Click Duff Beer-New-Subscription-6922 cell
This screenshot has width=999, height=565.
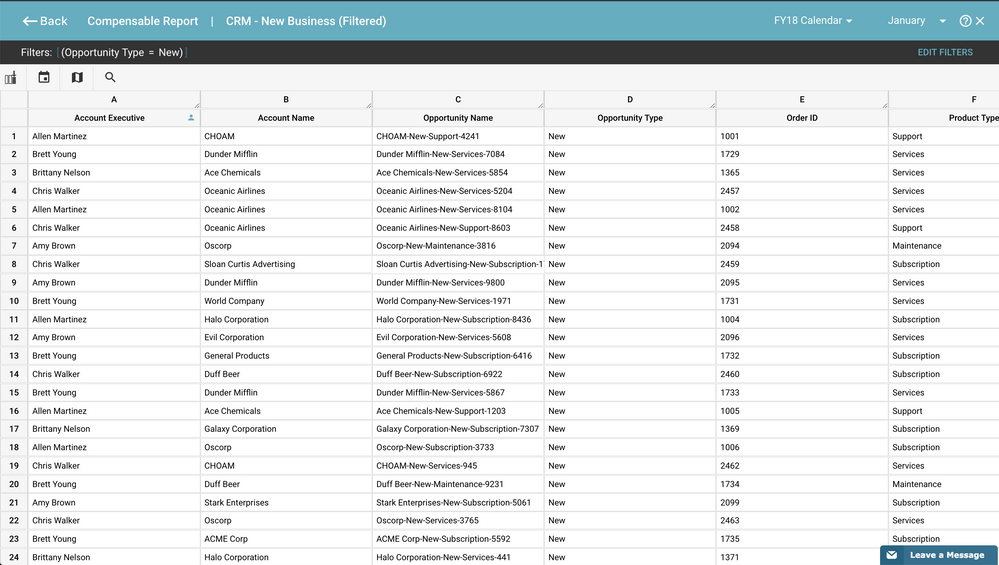click(458, 375)
